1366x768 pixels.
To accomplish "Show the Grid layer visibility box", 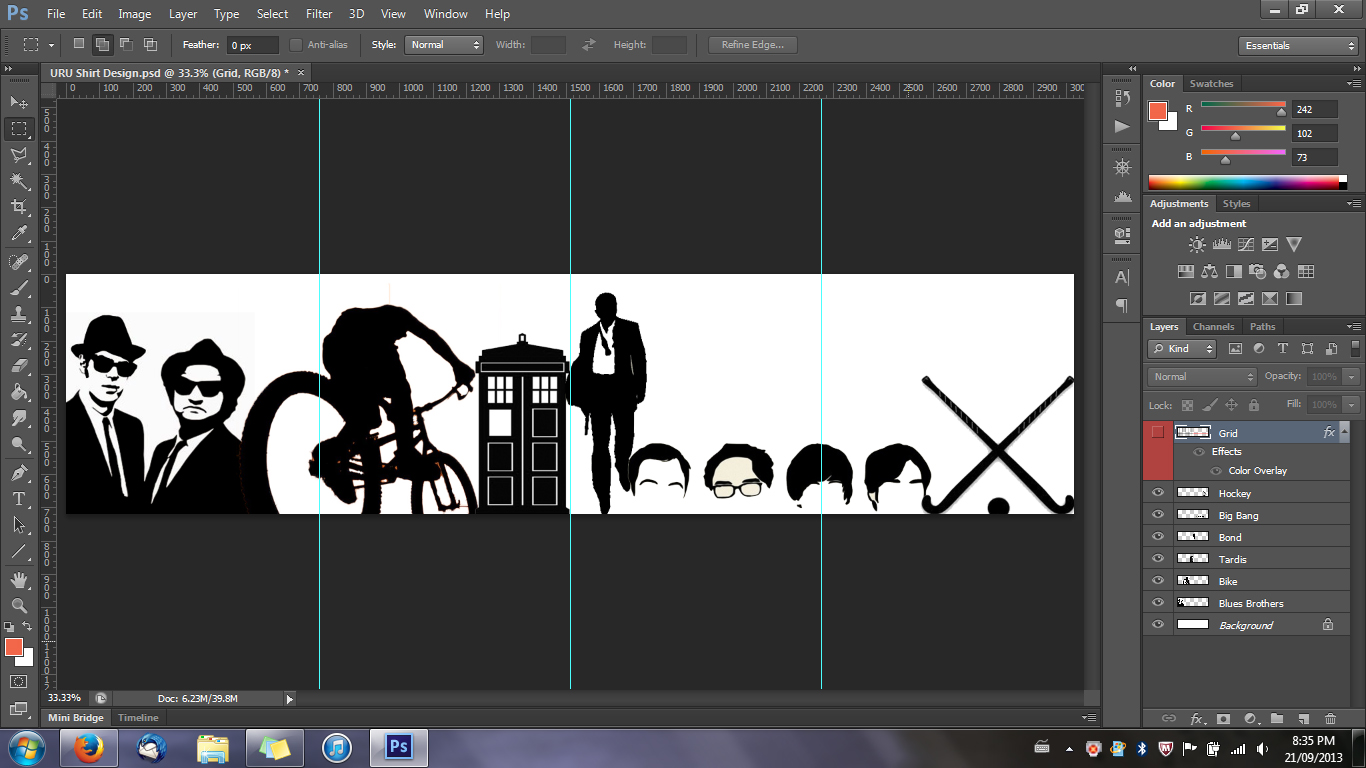I will (1158, 433).
